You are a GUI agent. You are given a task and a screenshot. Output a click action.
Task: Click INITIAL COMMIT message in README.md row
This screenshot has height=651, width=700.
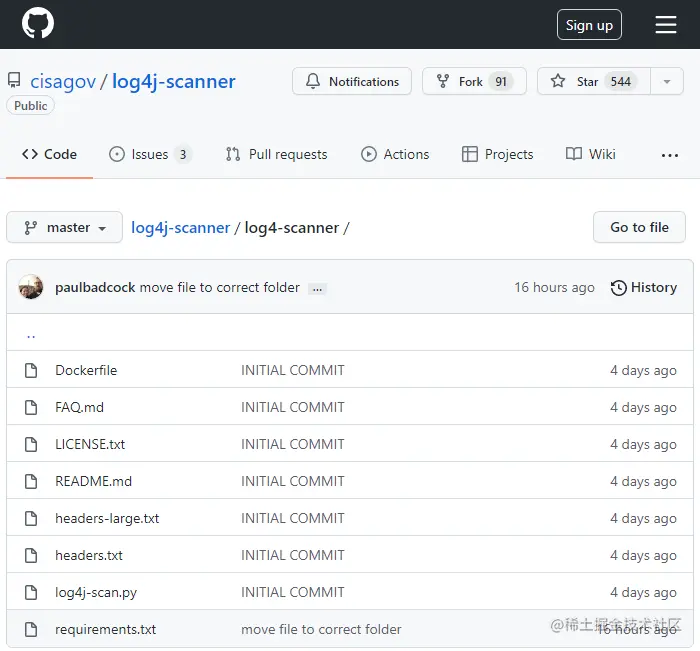pyautogui.click(x=293, y=481)
